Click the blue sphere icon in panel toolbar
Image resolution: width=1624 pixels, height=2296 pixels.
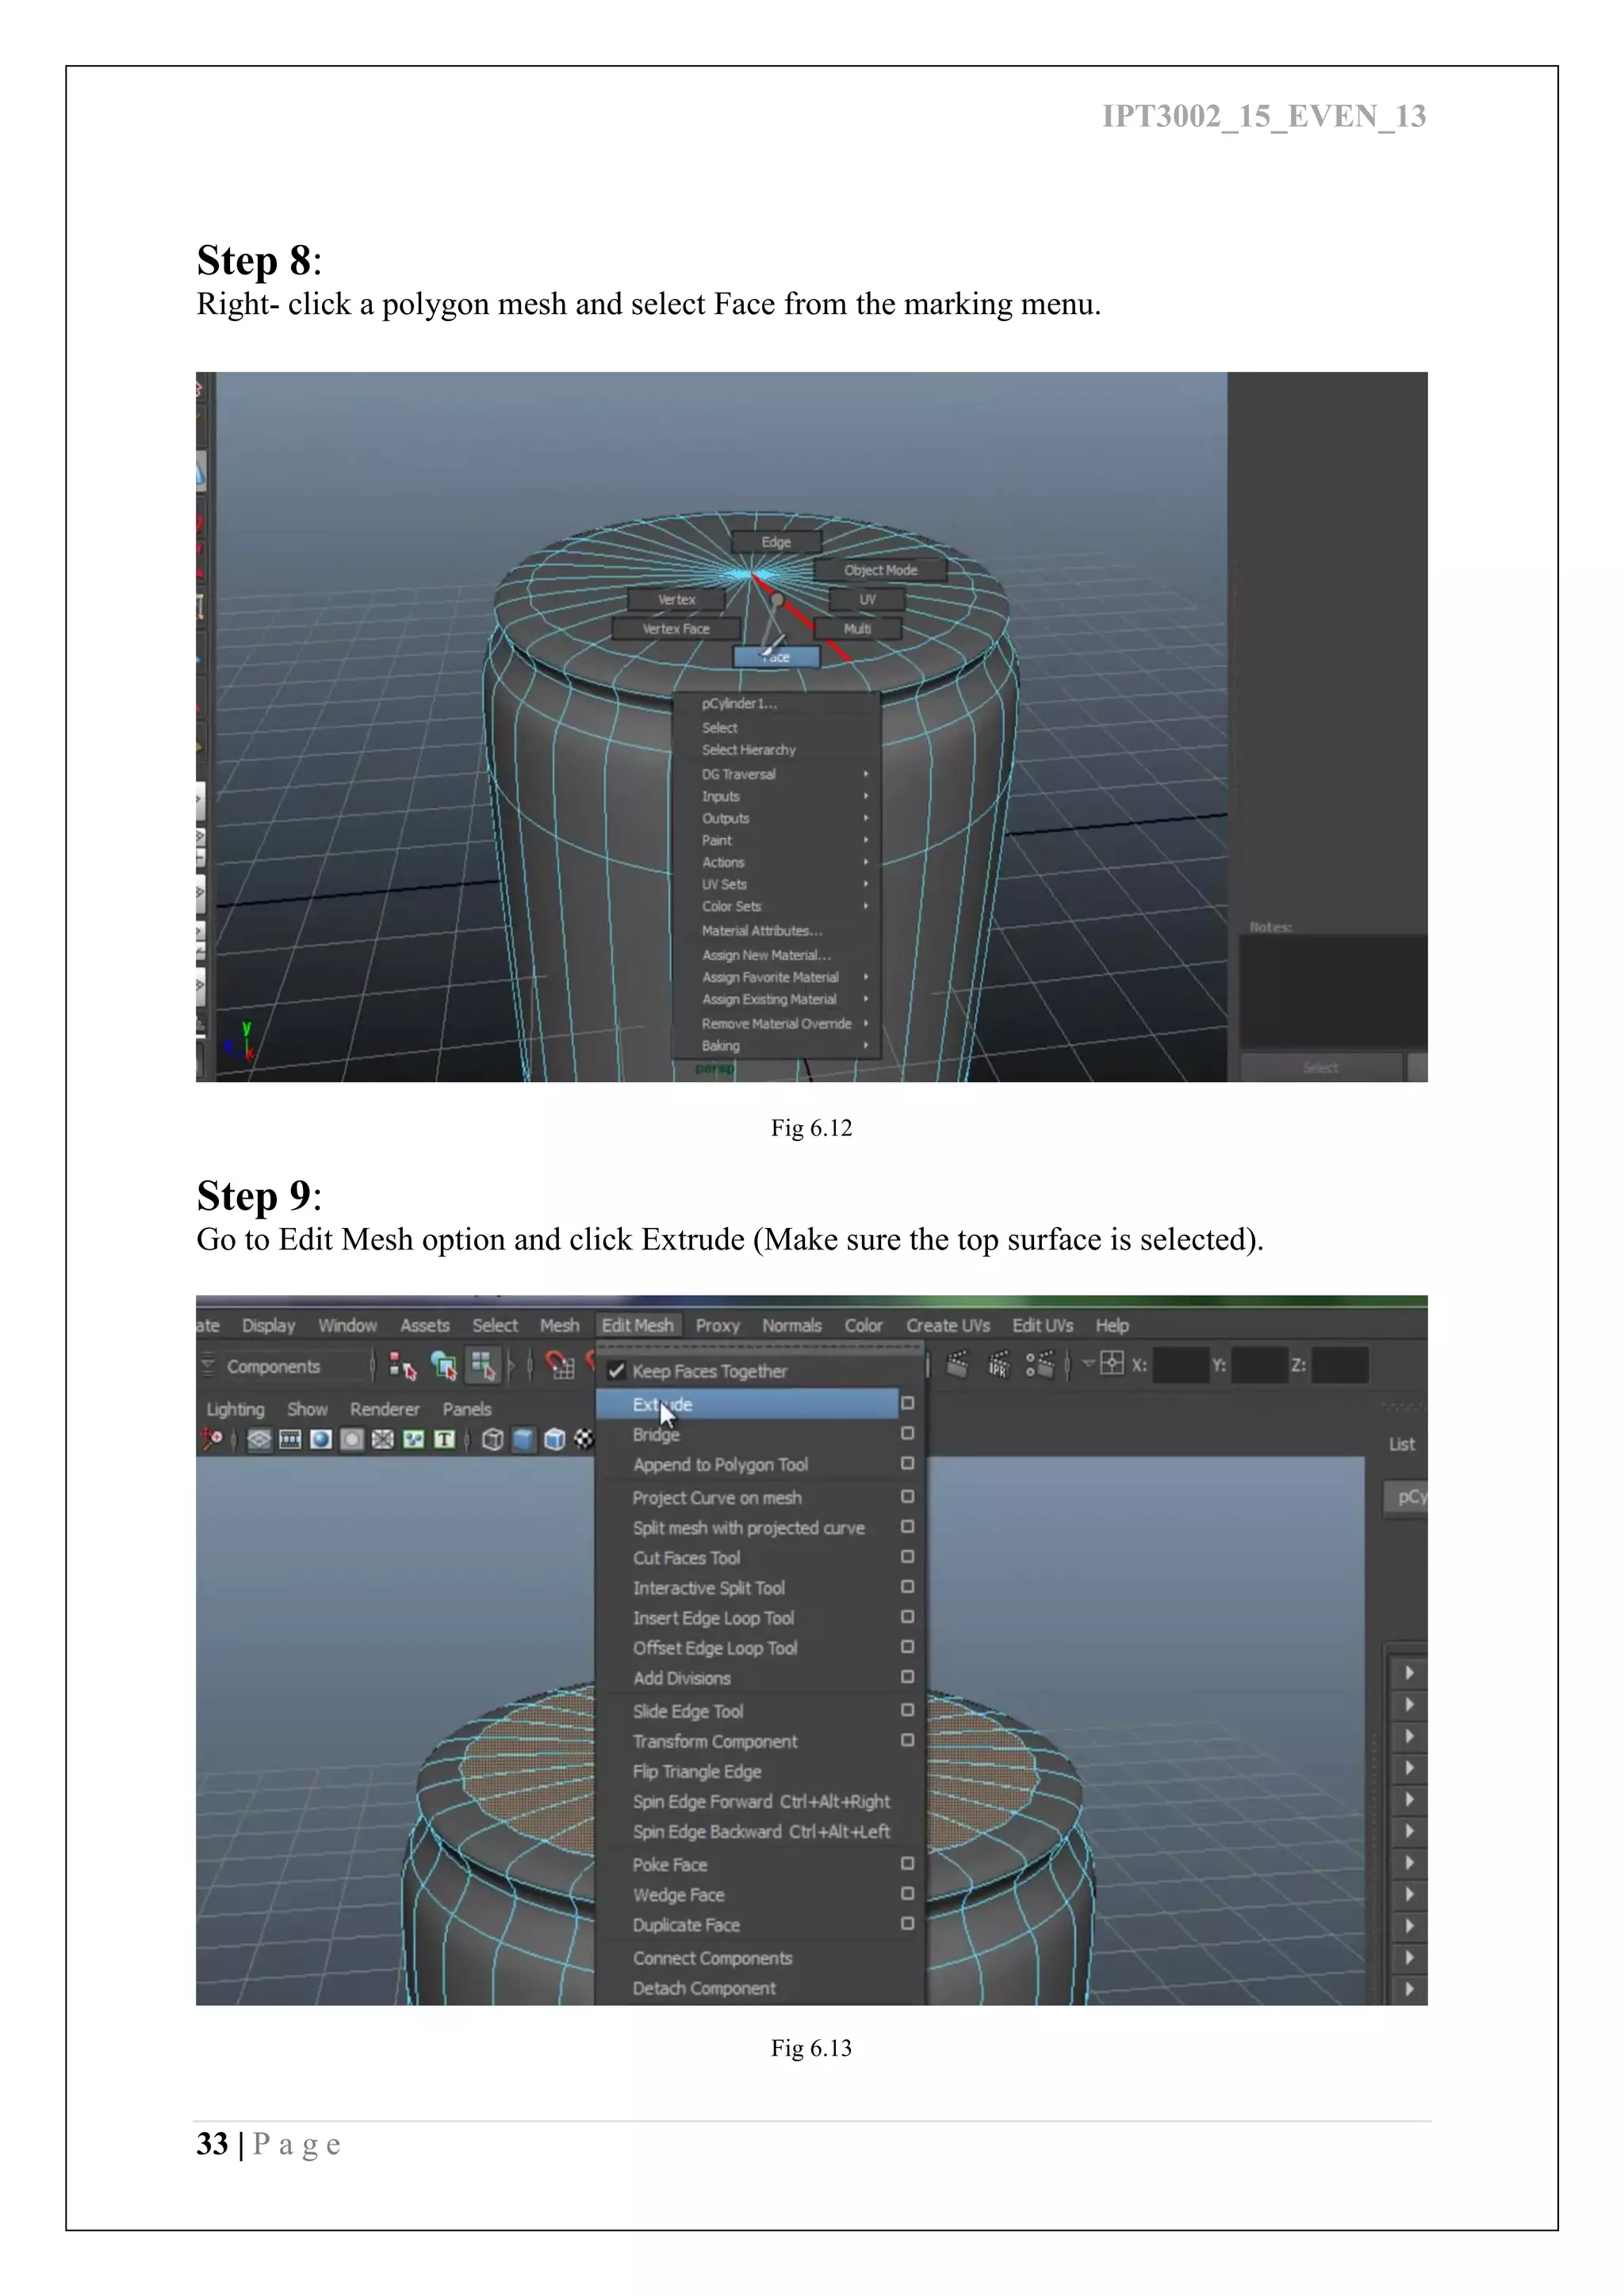click(321, 1439)
